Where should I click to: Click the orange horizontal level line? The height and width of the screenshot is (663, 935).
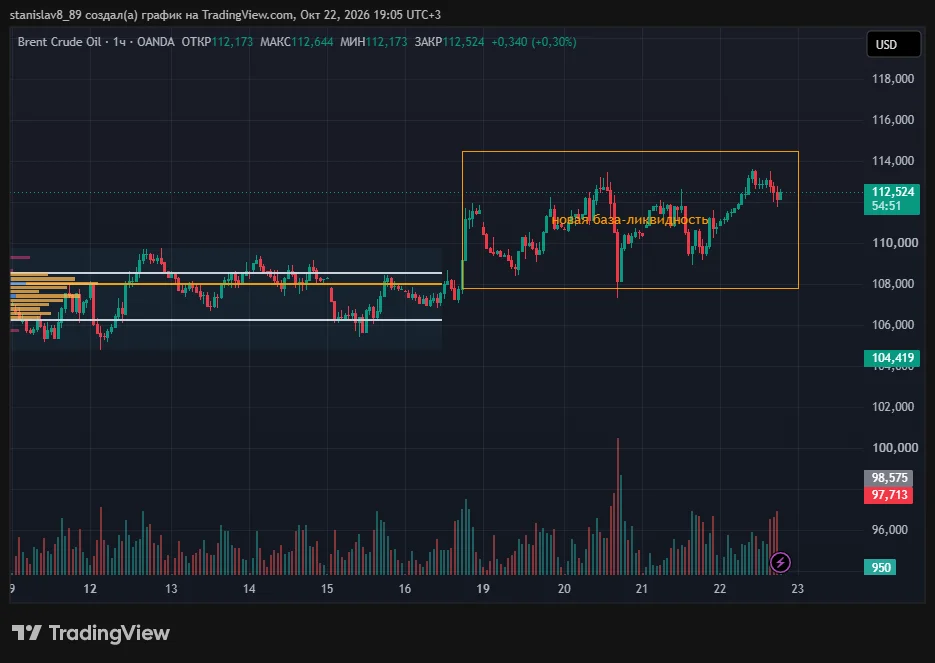tap(226, 284)
